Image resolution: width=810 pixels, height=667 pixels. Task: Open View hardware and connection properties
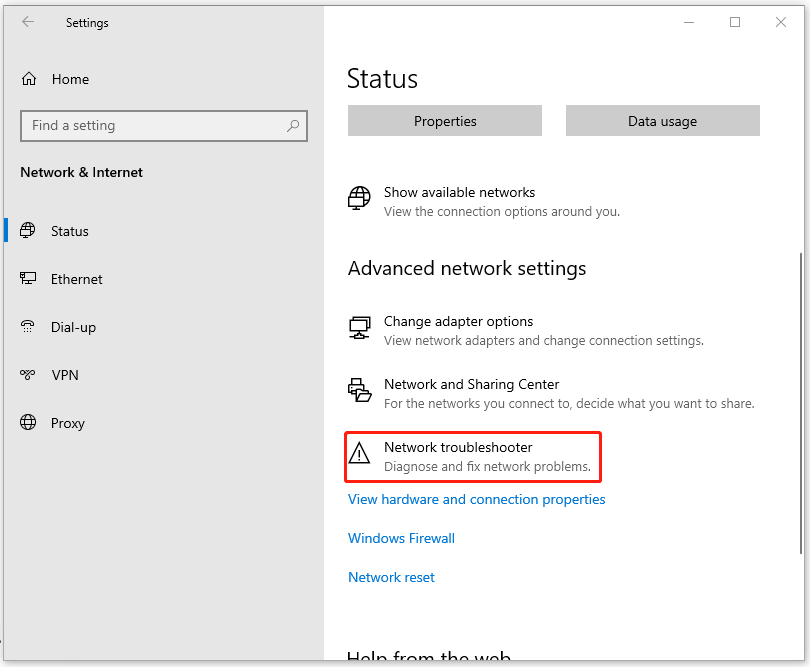476,499
